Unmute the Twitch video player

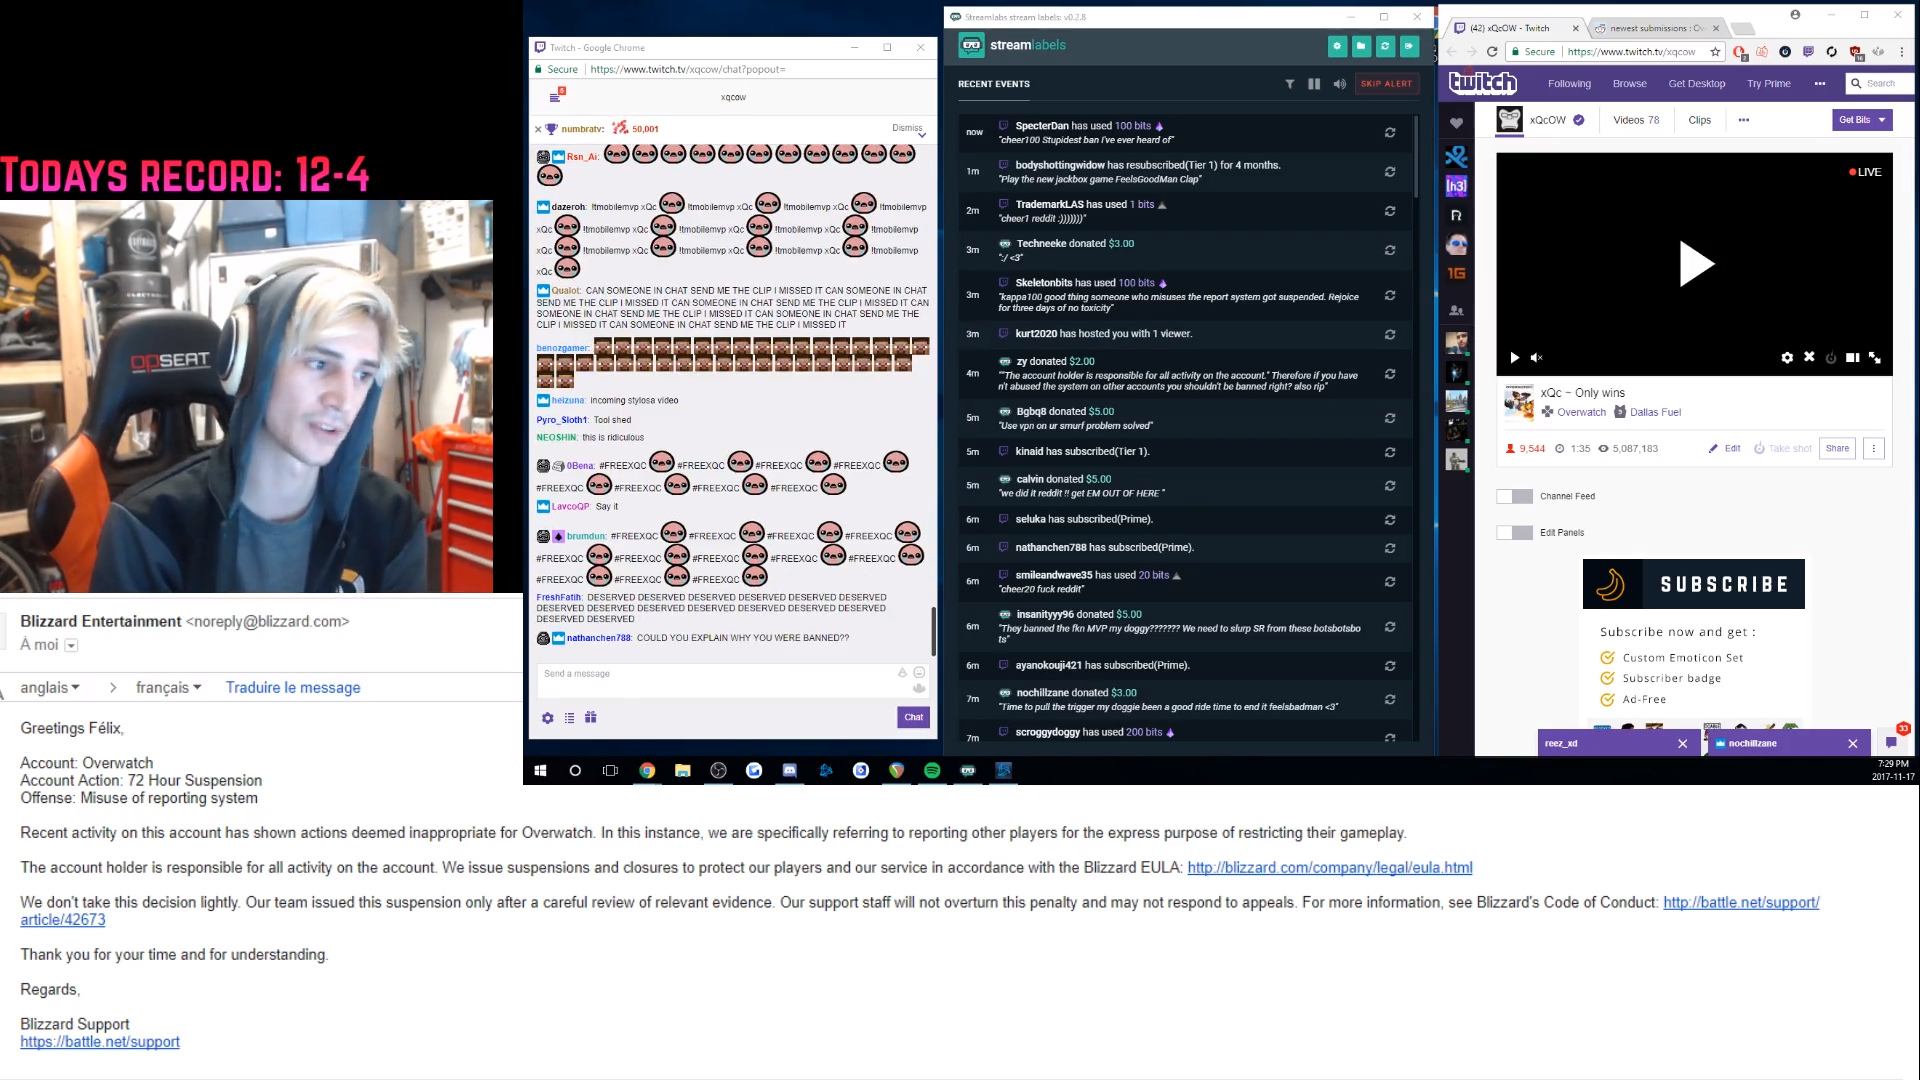point(1537,357)
